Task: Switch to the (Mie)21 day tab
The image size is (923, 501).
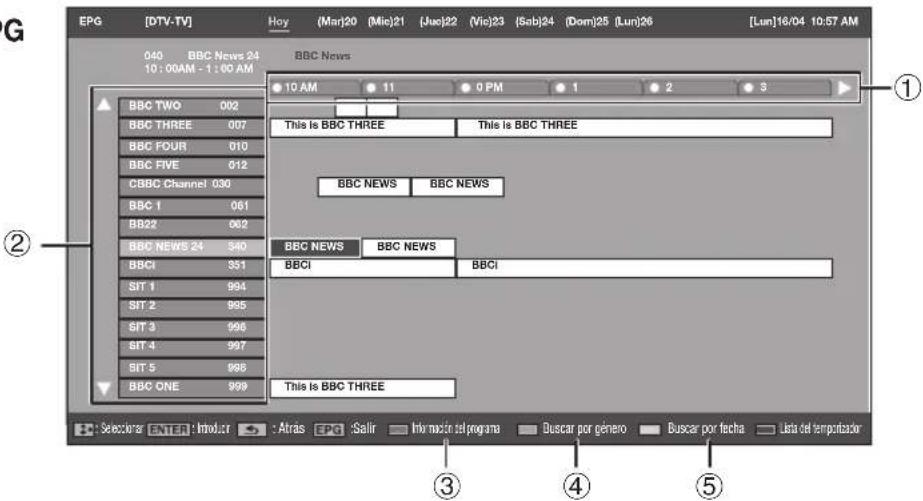Action: [386, 22]
